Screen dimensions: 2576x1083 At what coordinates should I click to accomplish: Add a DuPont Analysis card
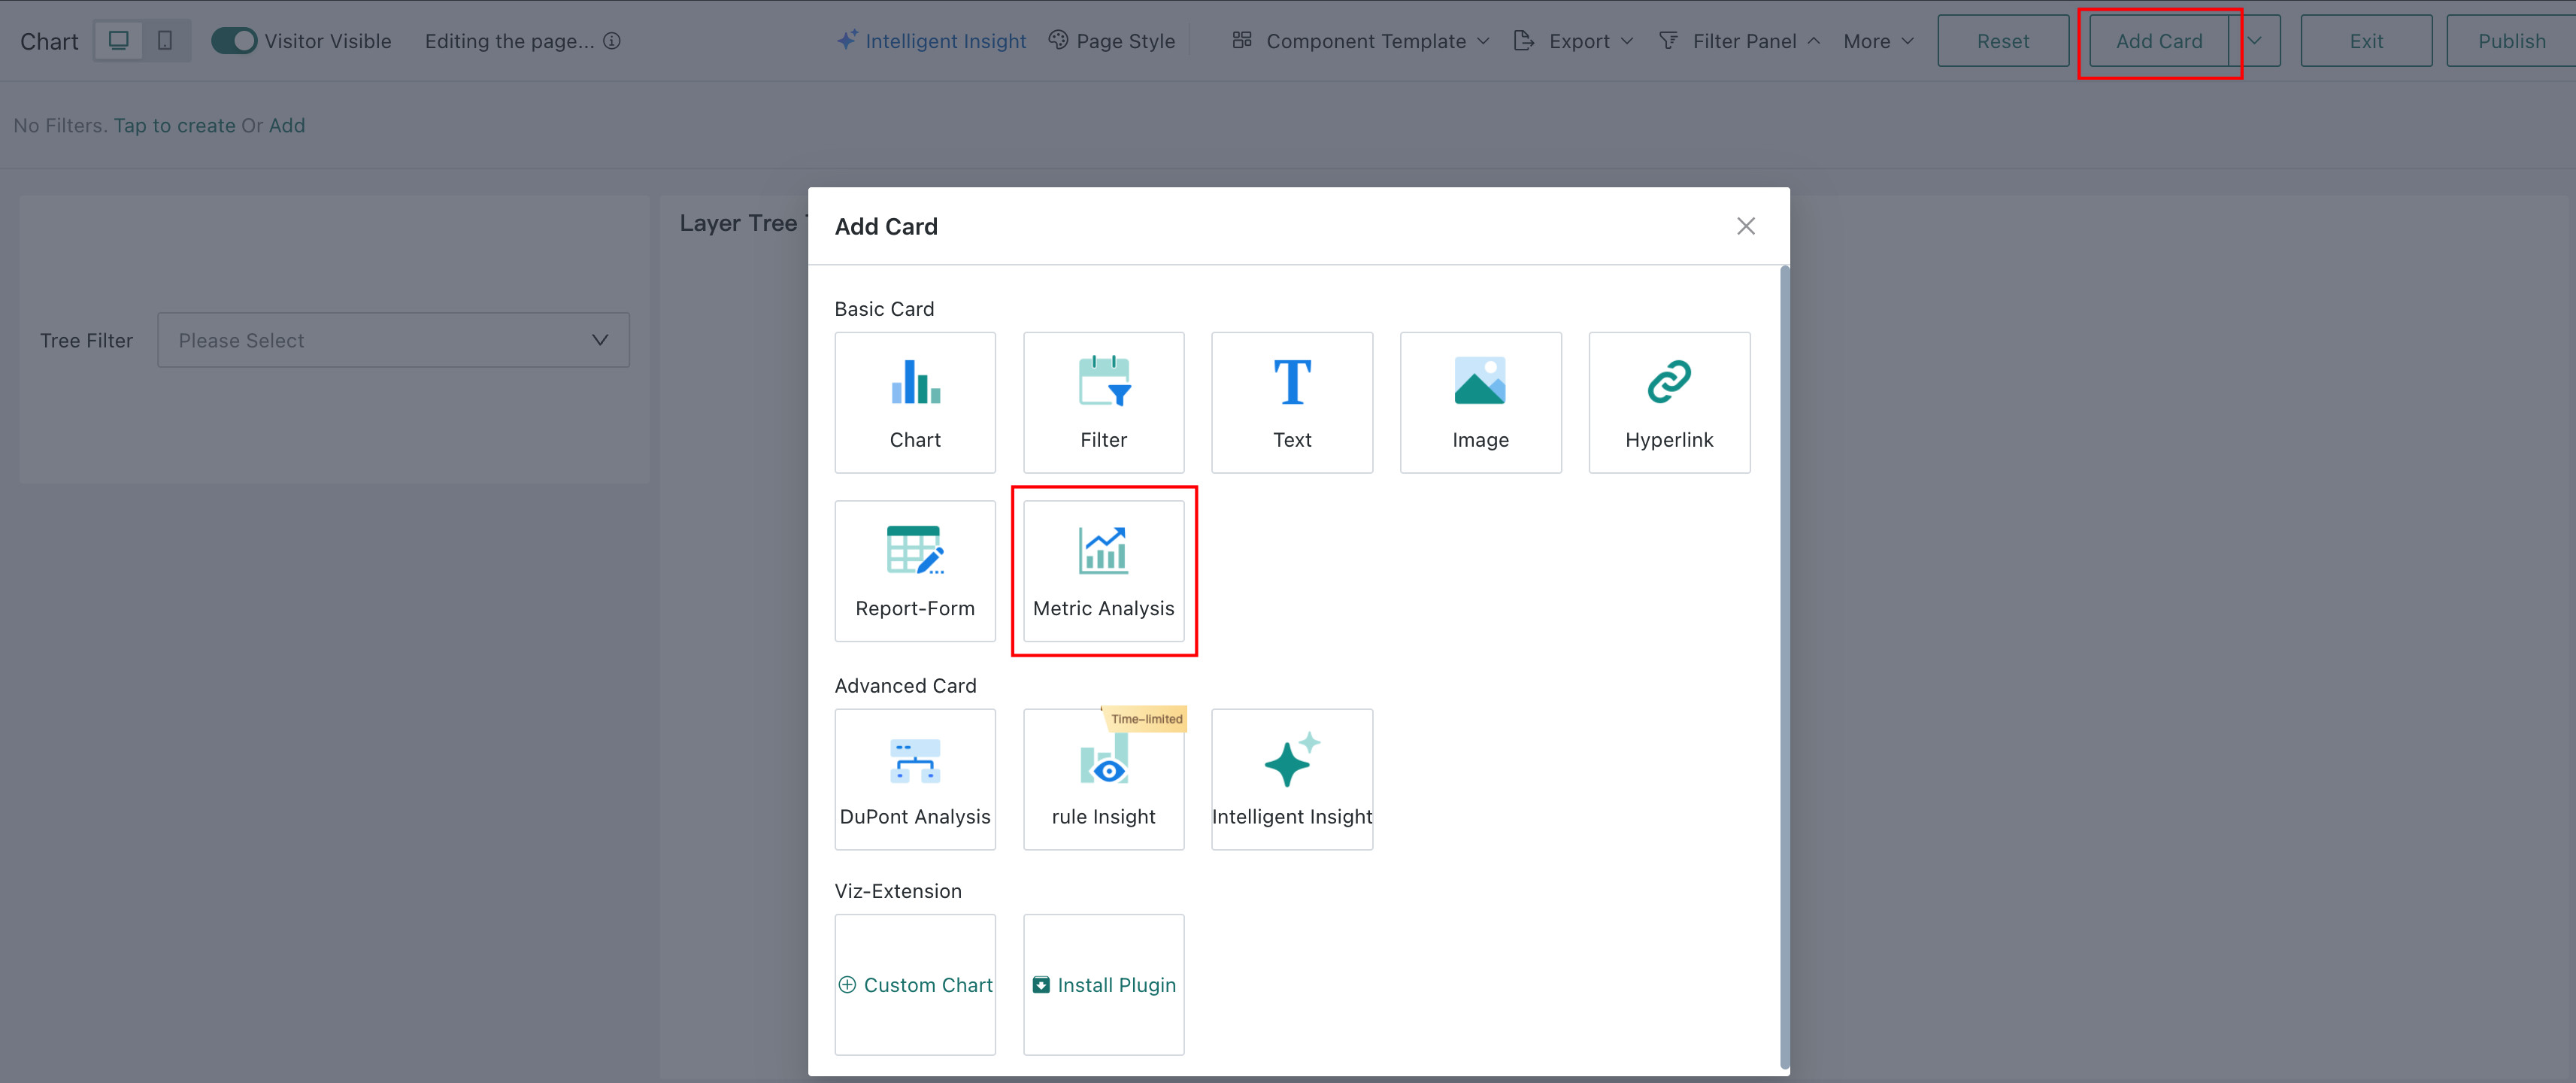[x=915, y=779]
